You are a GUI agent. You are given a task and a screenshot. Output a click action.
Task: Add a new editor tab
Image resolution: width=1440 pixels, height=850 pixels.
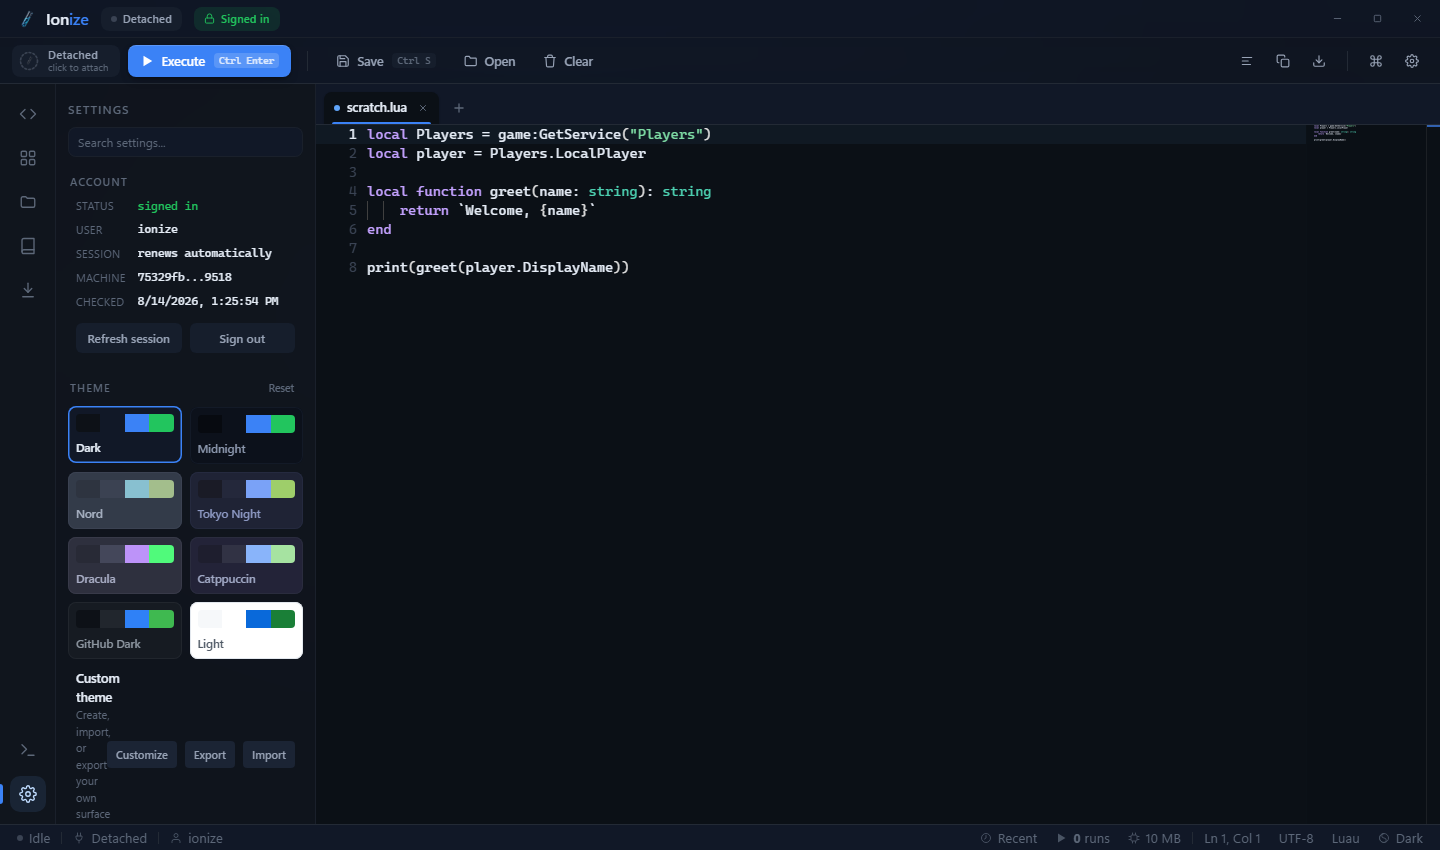[x=459, y=108]
